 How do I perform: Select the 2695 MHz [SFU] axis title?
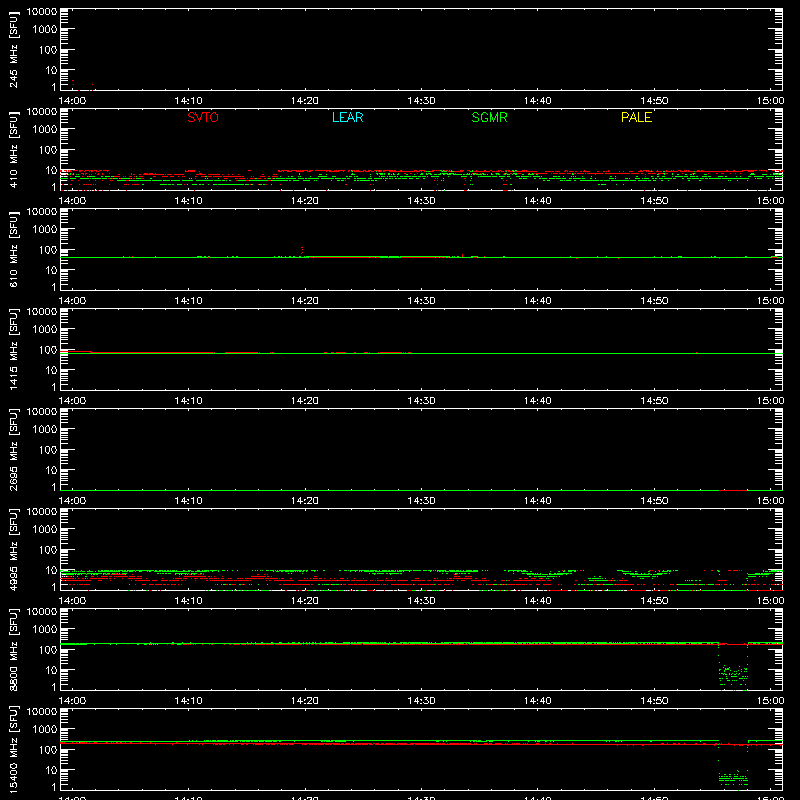pyautogui.click(x=13, y=449)
